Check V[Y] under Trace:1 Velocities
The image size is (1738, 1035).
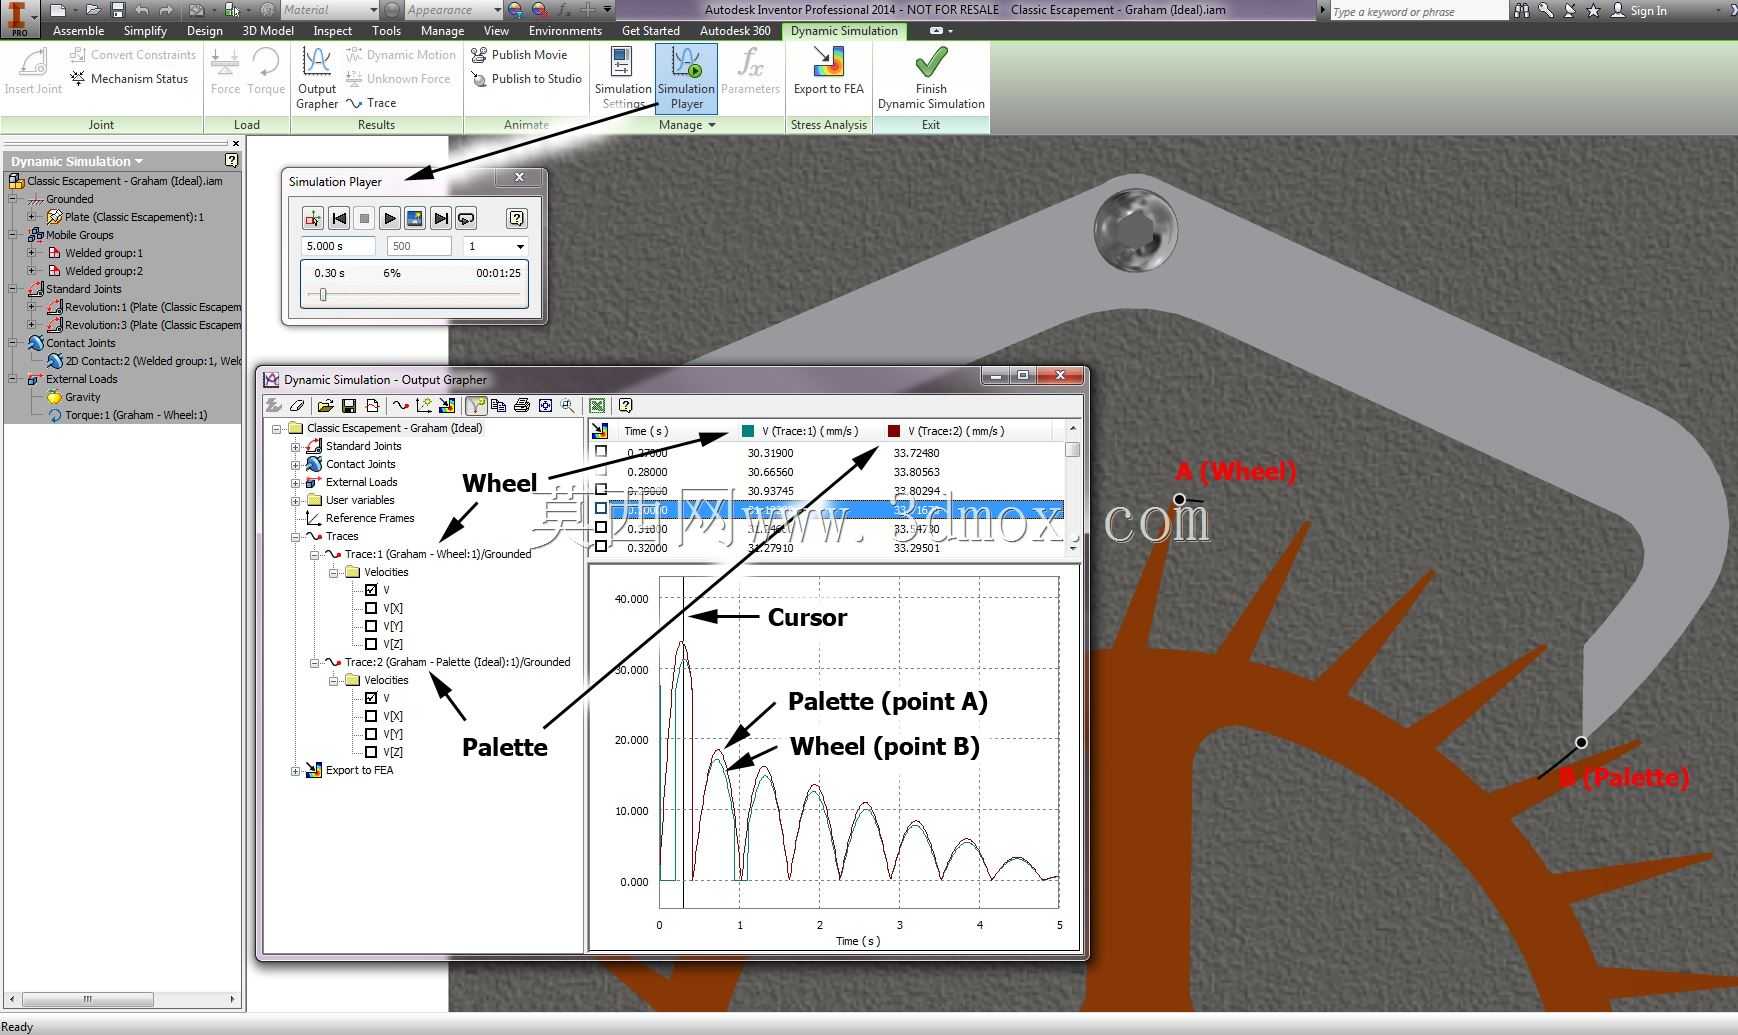[x=371, y=626]
